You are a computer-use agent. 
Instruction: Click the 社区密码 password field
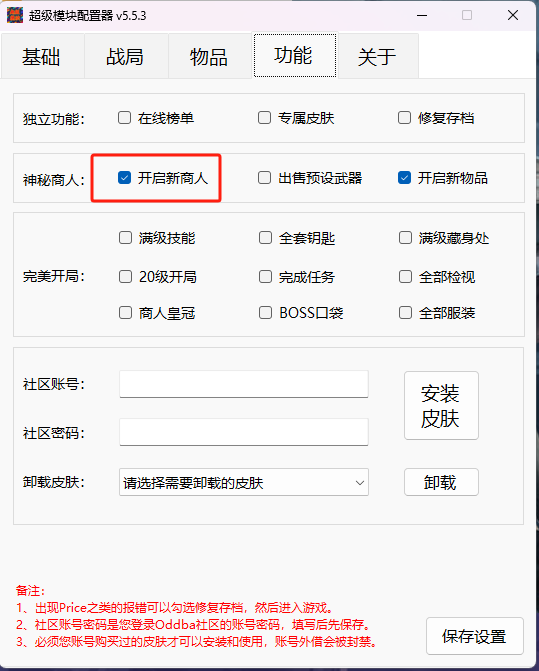point(244,432)
